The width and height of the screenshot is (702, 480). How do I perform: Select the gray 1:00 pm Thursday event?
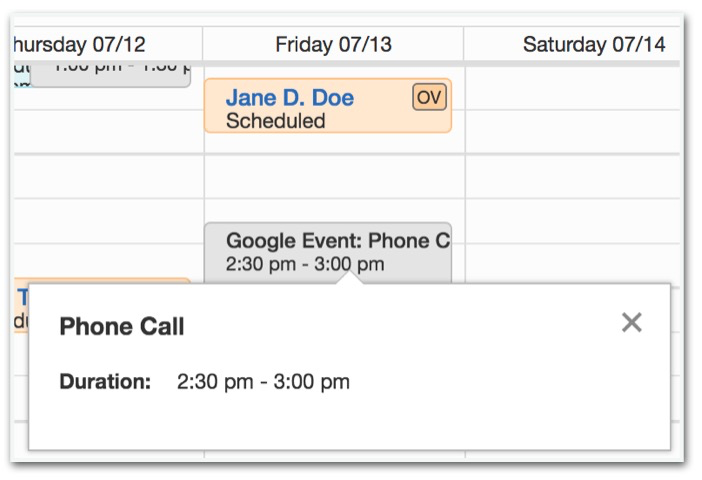[110, 72]
